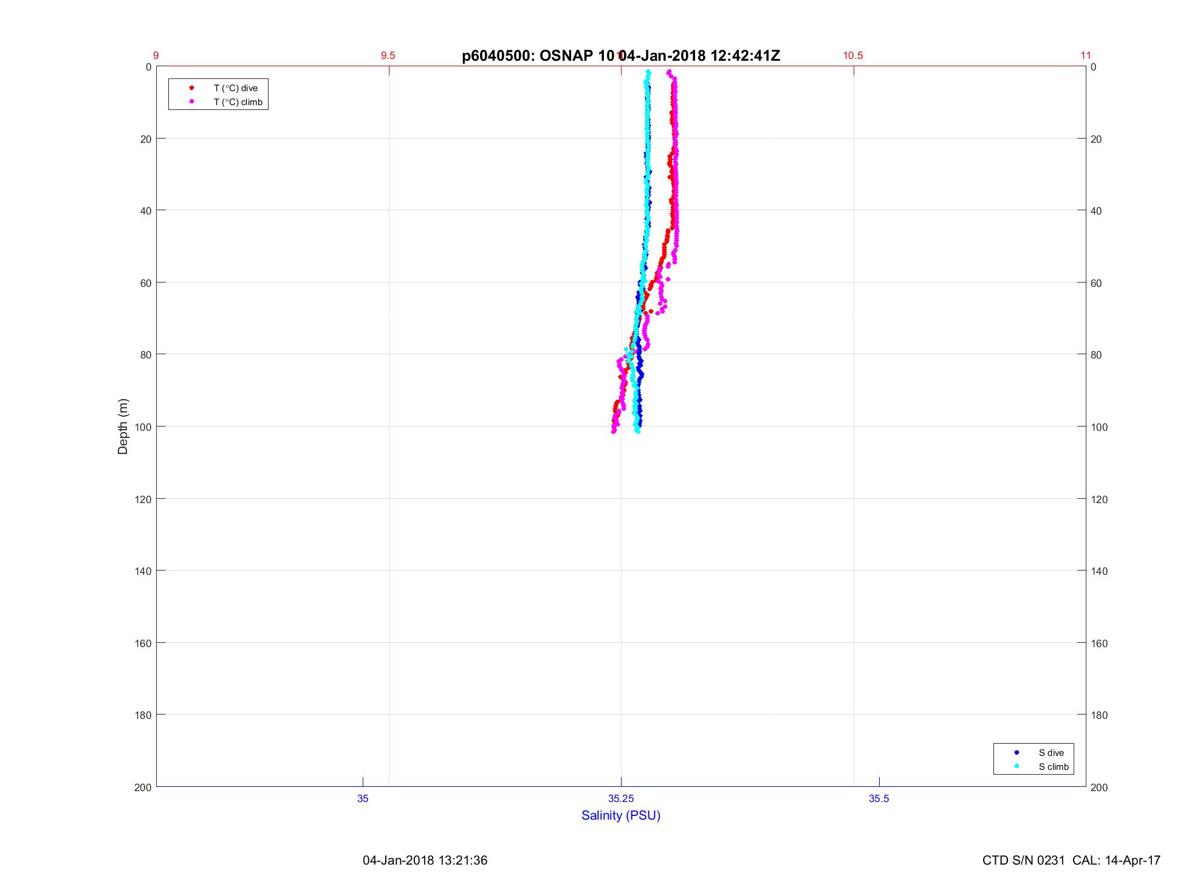Open the salinity legend box
This screenshot has width=1200, height=885.
(1035, 759)
